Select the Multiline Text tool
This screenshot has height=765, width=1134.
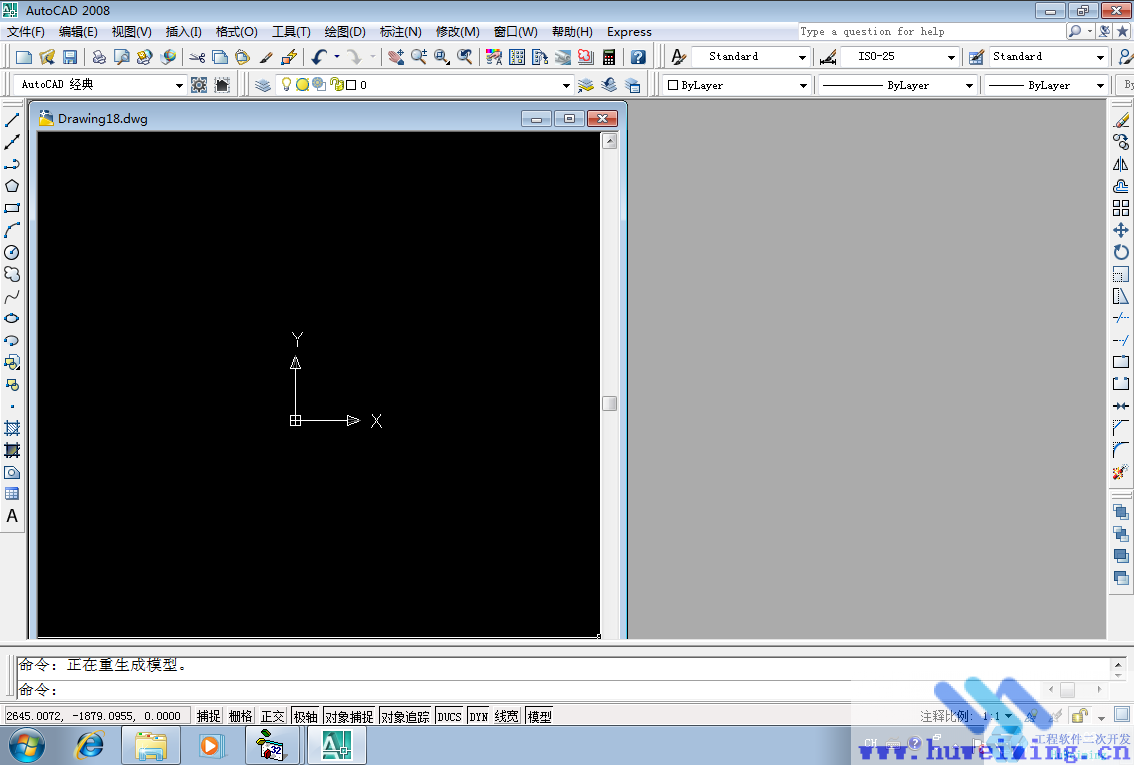(x=12, y=516)
